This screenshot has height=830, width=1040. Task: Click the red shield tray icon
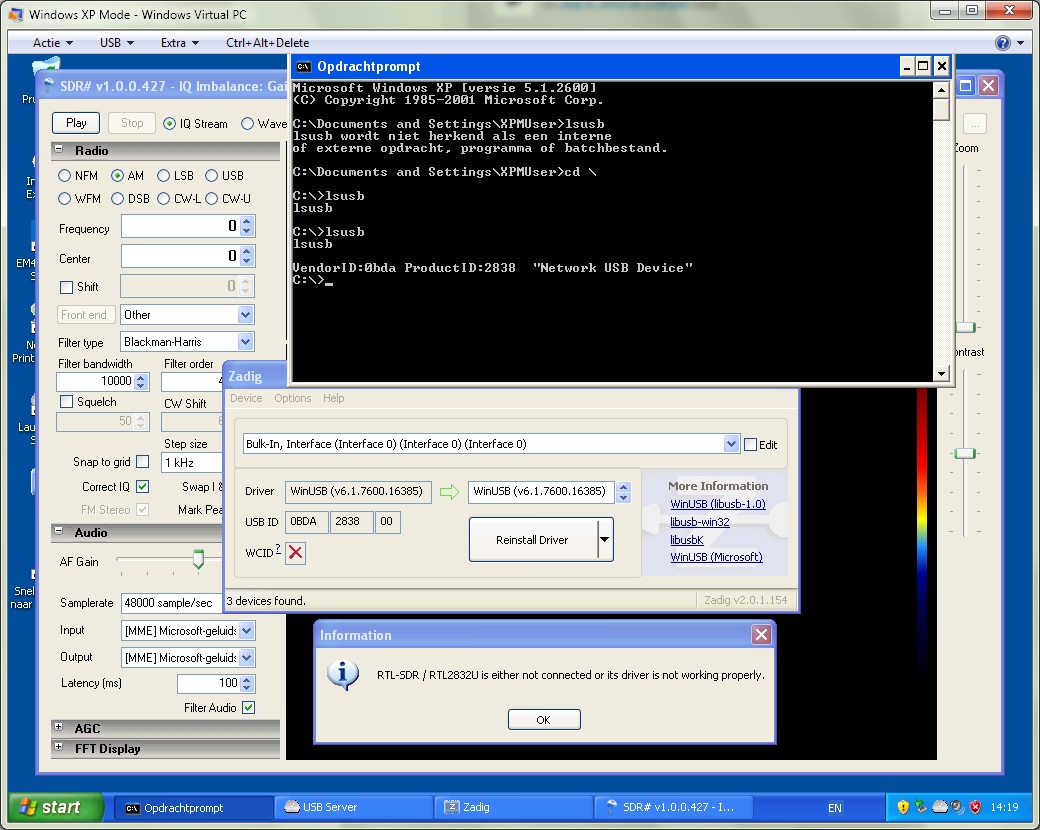(x=975, y=807)
